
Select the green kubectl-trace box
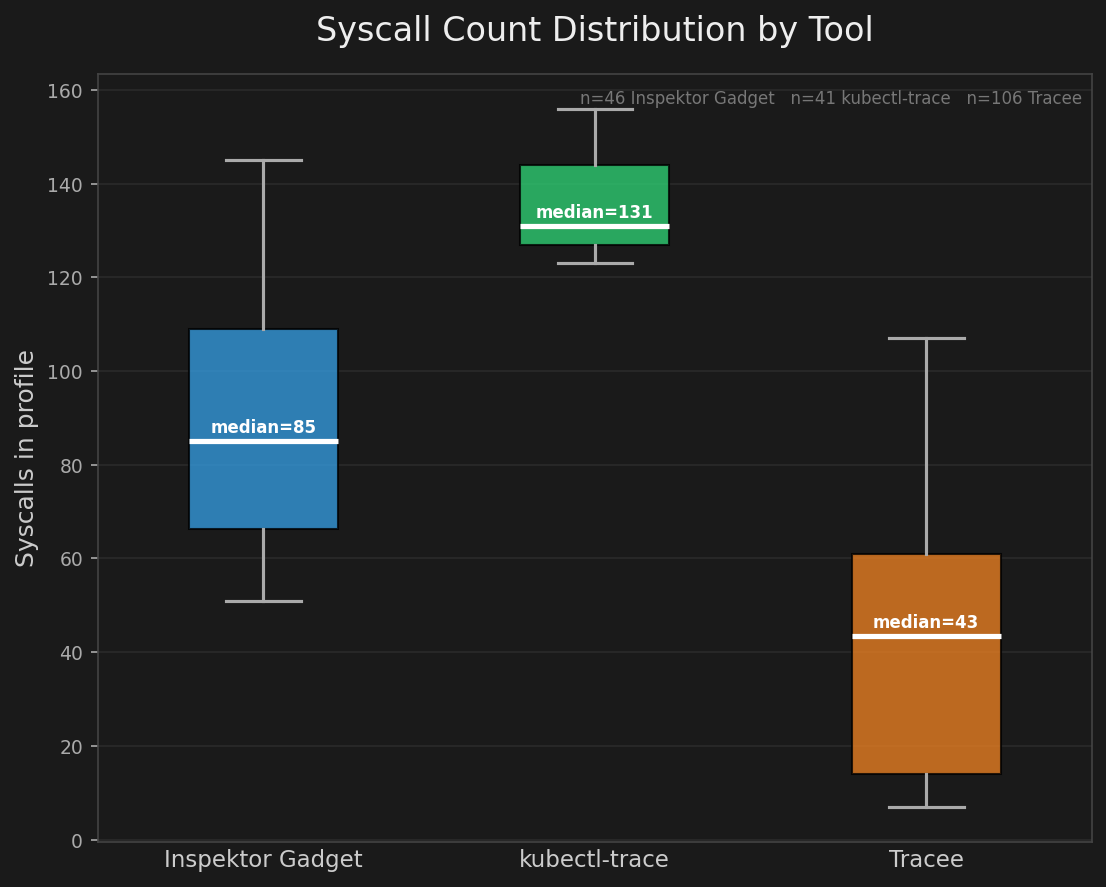click(x=595, y=205)
